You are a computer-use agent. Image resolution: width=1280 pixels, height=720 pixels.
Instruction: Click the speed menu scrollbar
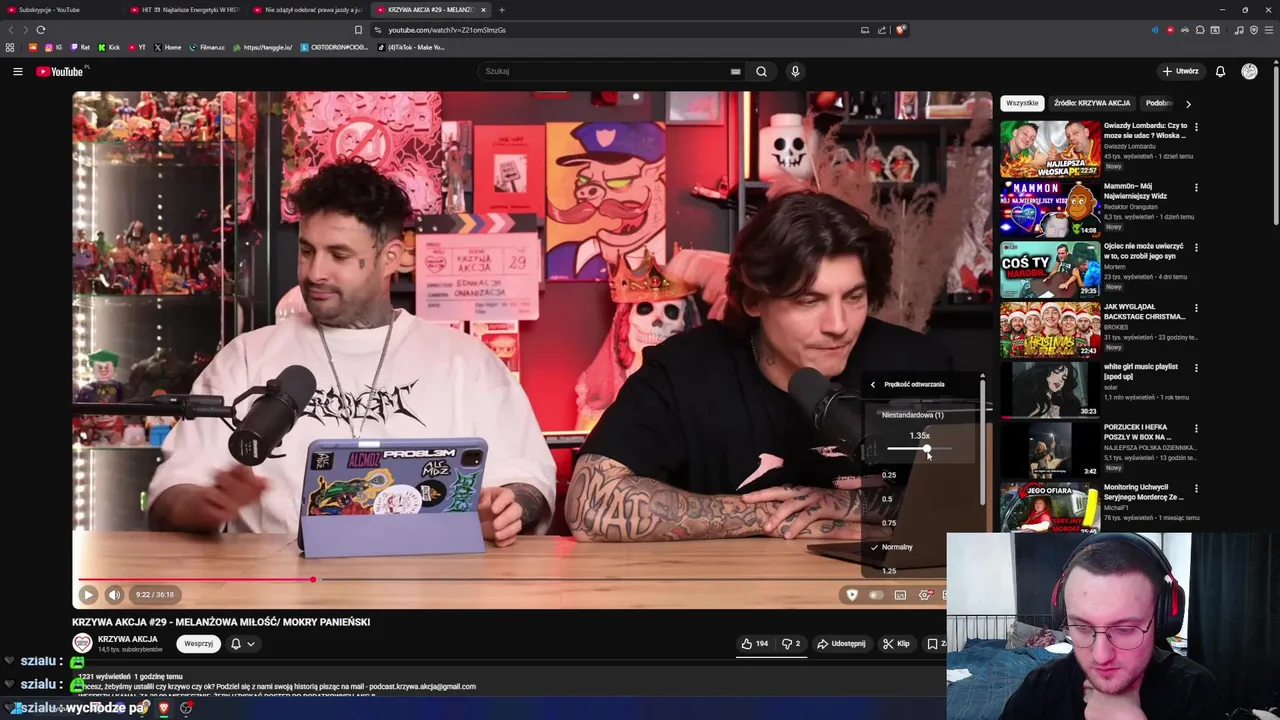[983, 440]
